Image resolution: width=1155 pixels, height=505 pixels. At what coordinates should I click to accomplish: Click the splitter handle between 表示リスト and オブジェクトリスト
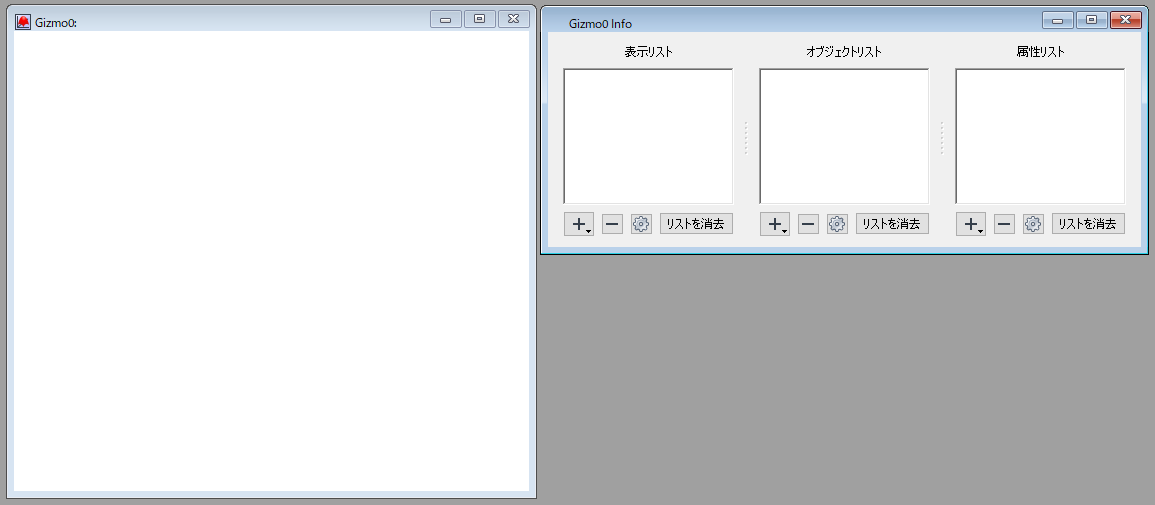pos(745,138)
